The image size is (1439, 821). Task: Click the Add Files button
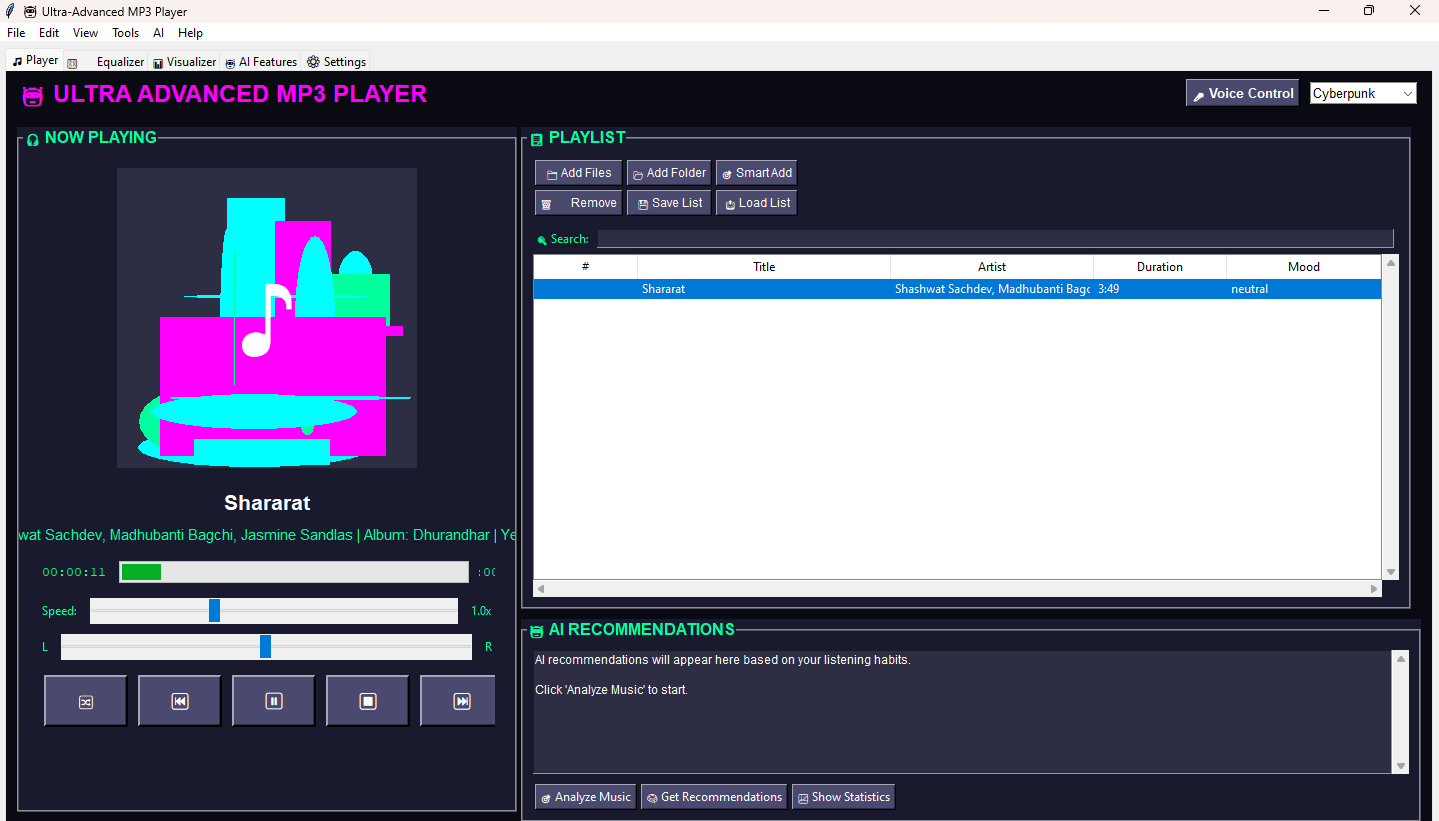(x=578, y=173)
